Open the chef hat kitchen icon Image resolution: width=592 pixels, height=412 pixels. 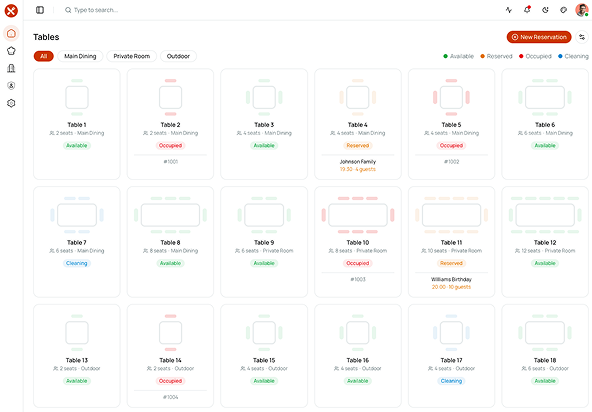coord(11,51)
